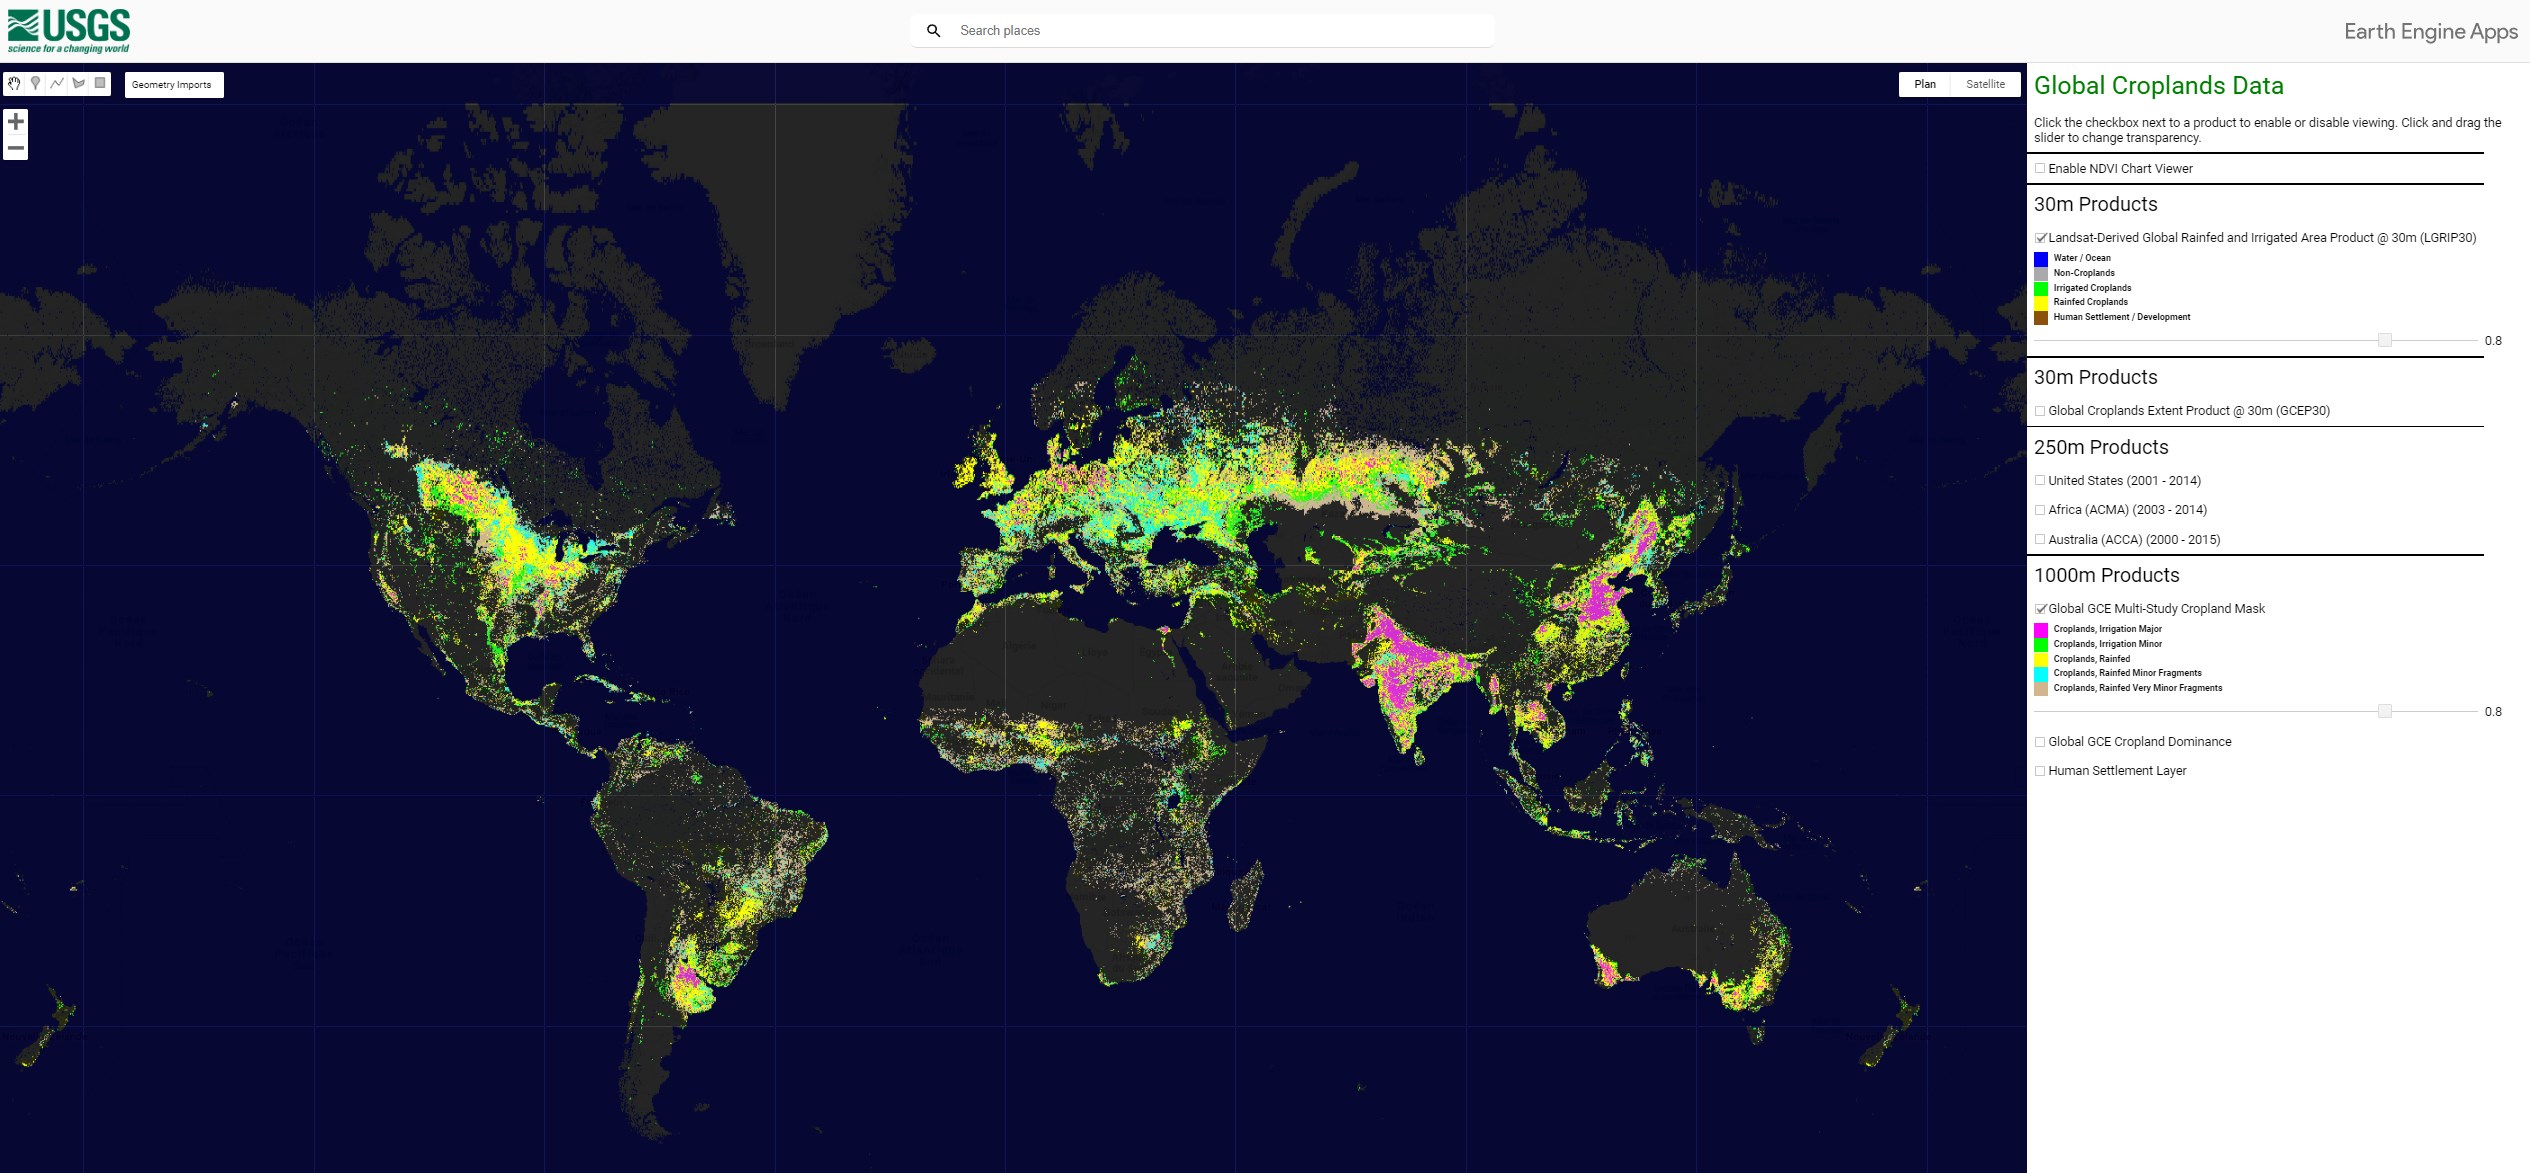Uncheck the LGRIP30 rainfed and irrigated layer

2040,238
